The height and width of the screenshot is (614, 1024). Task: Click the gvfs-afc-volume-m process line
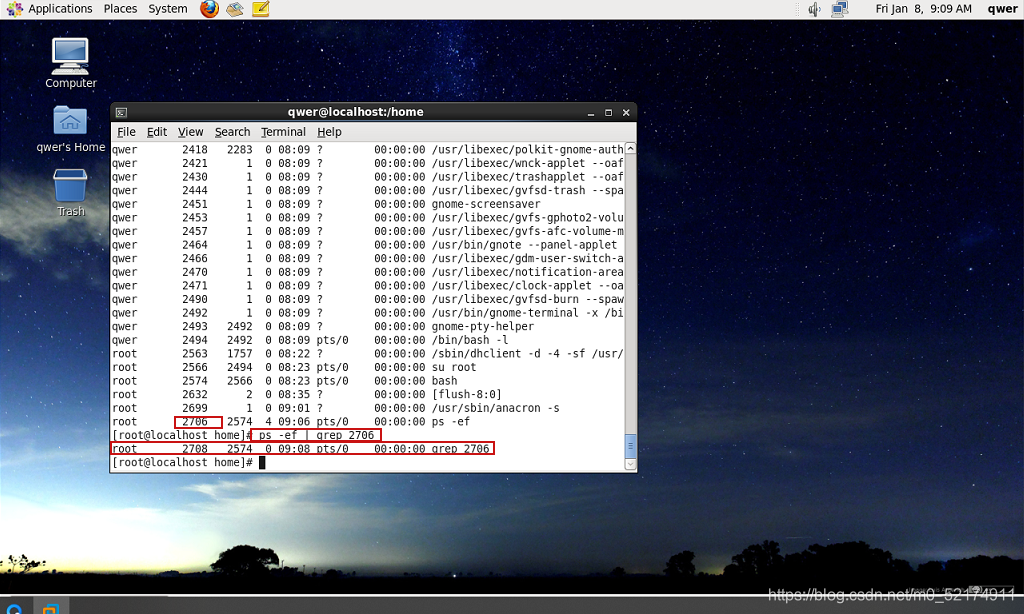[368, 232]
